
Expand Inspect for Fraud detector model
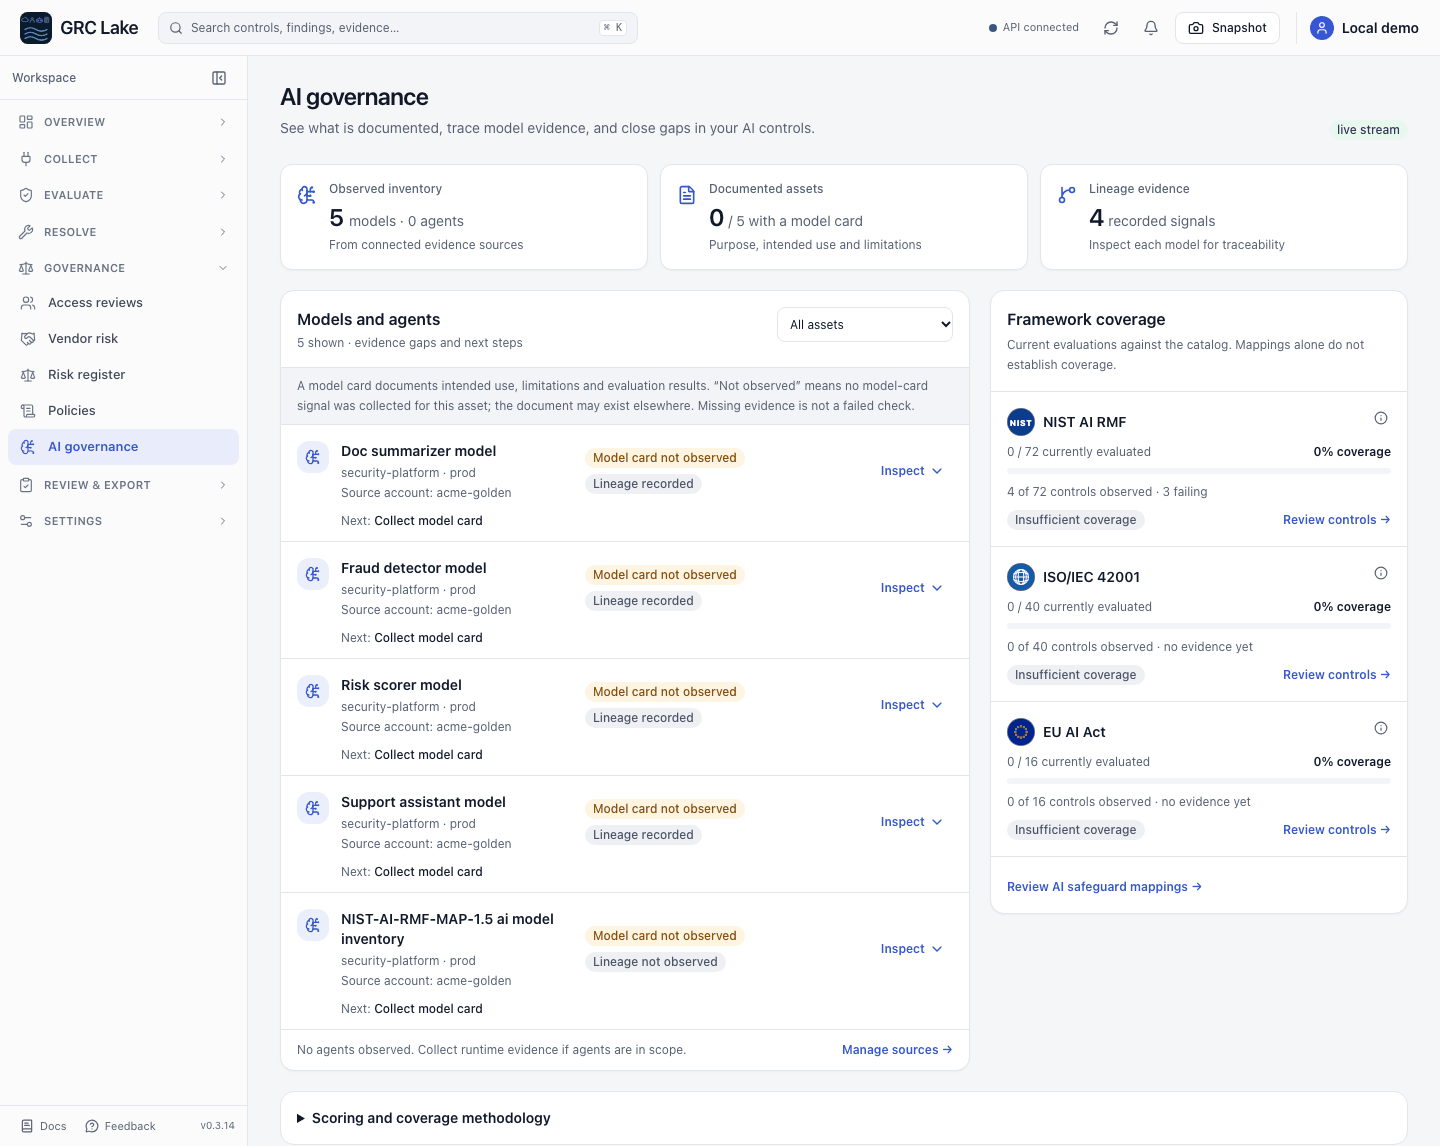click(911, 588)
